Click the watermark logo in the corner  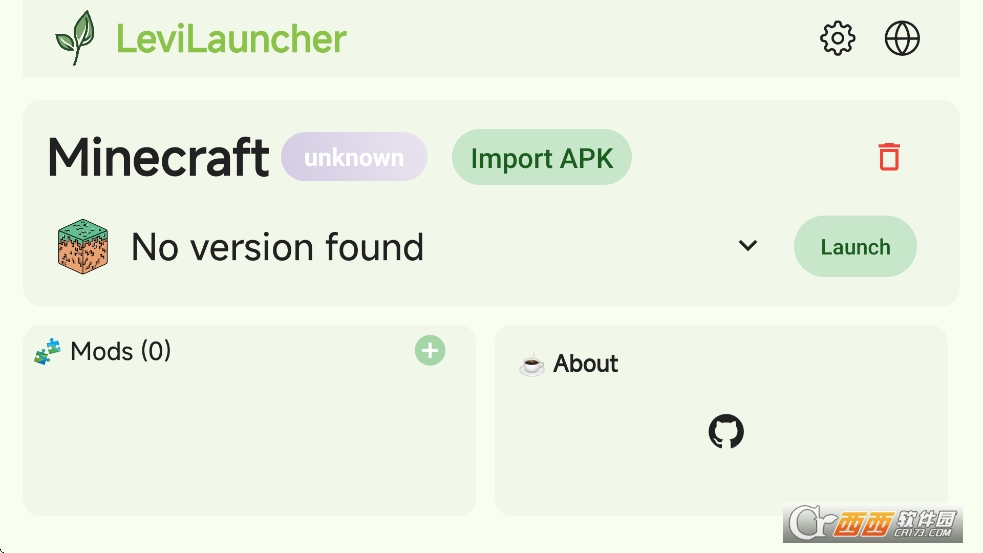pyautogui.click(x=872, y=524)
